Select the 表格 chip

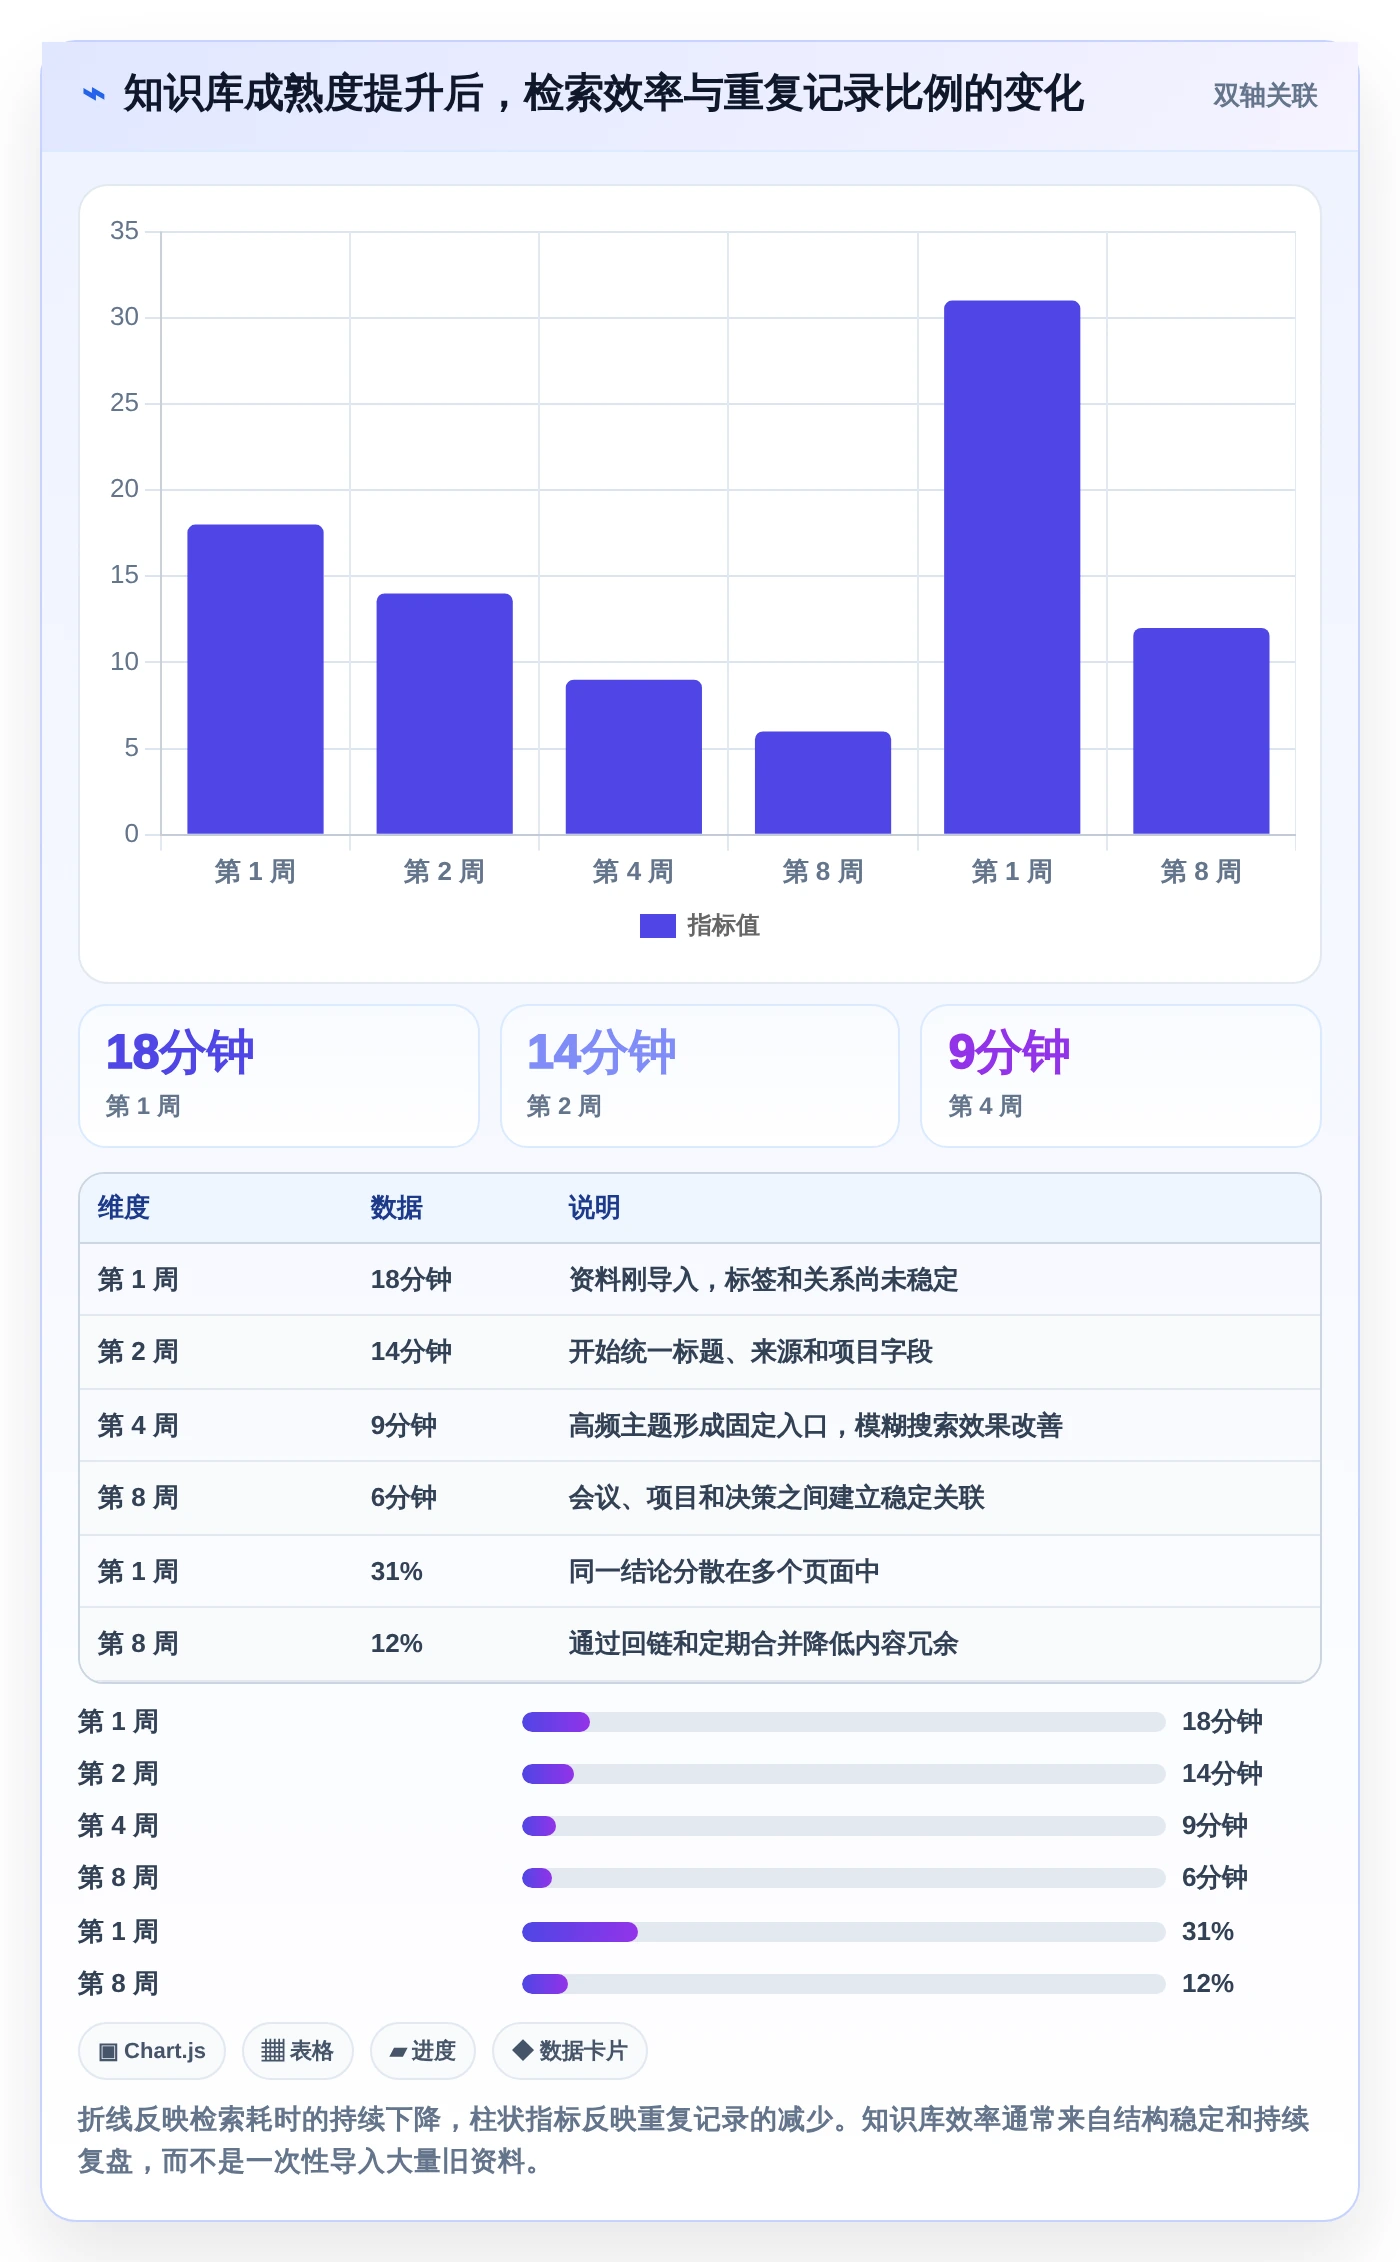[297, 2051]
